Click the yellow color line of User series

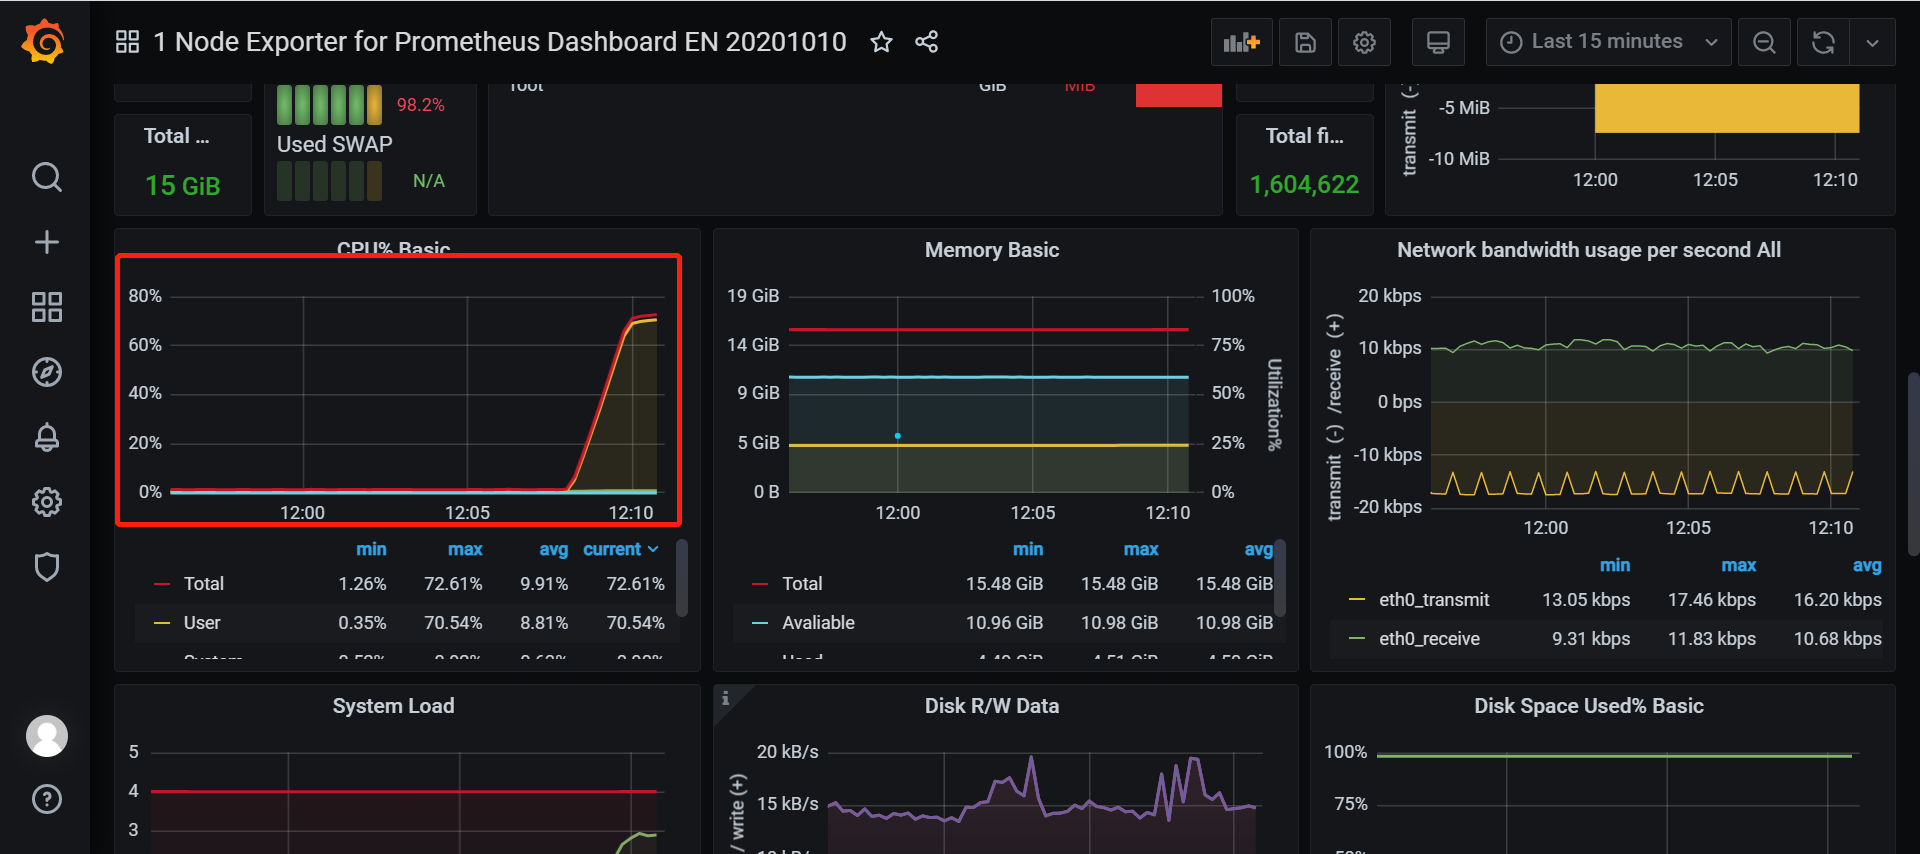[x=161, y=623]
